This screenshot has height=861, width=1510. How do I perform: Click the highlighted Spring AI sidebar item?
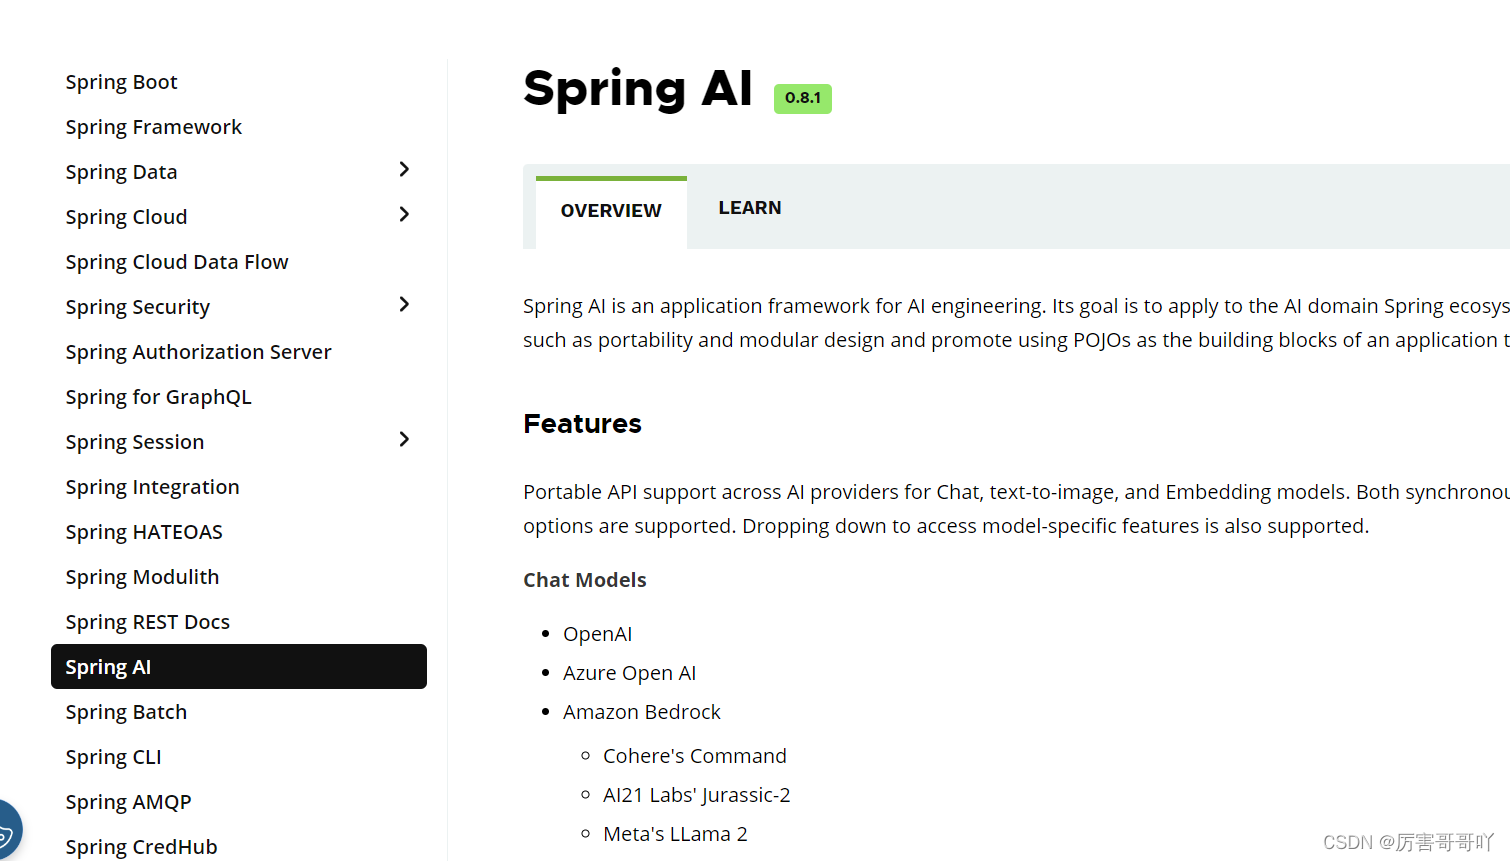pos(239,667)
